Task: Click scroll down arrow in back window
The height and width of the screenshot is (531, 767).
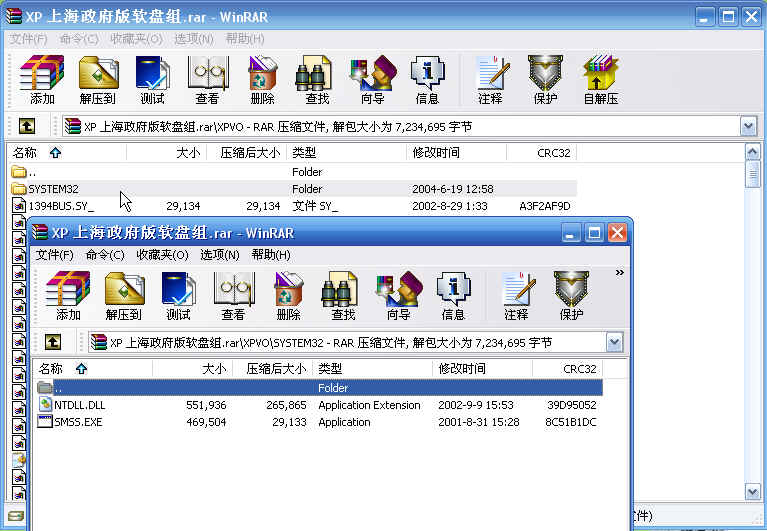Action: 752,491
